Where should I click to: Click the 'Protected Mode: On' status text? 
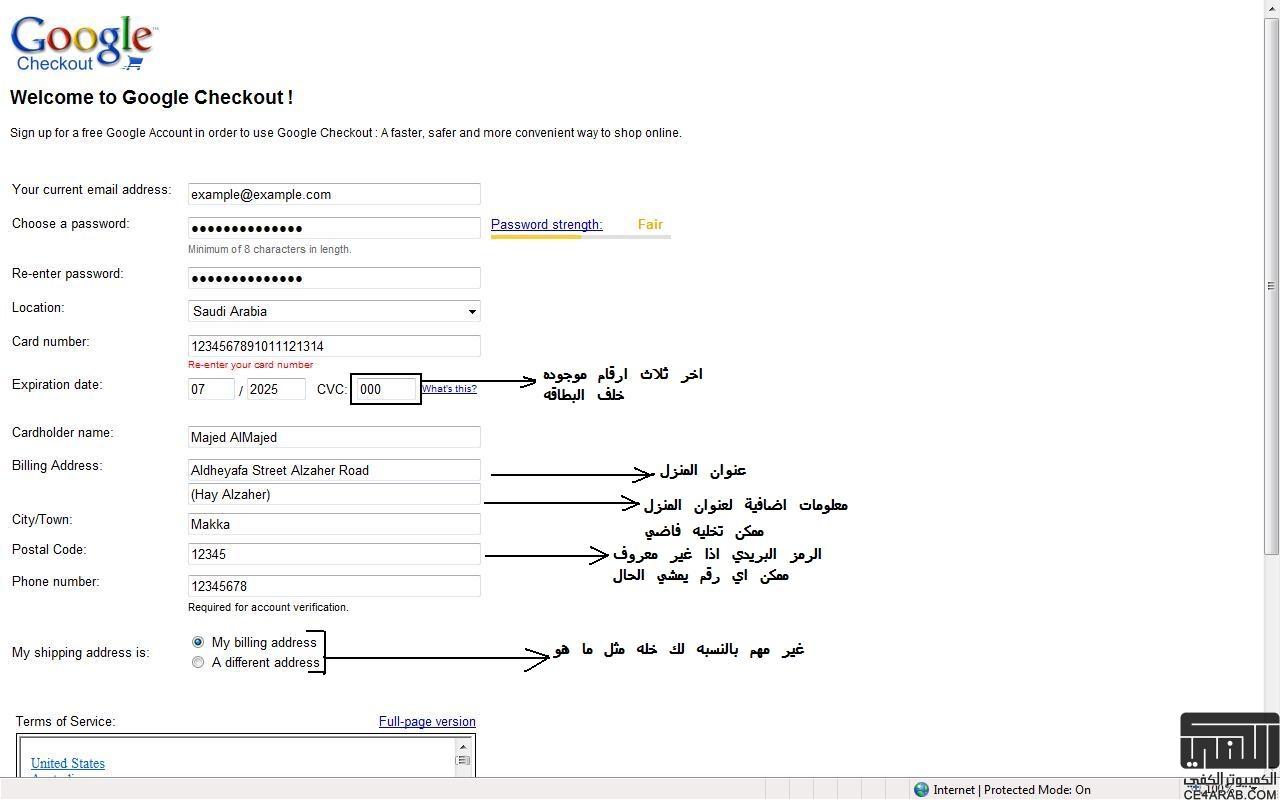coord(1037,790)
